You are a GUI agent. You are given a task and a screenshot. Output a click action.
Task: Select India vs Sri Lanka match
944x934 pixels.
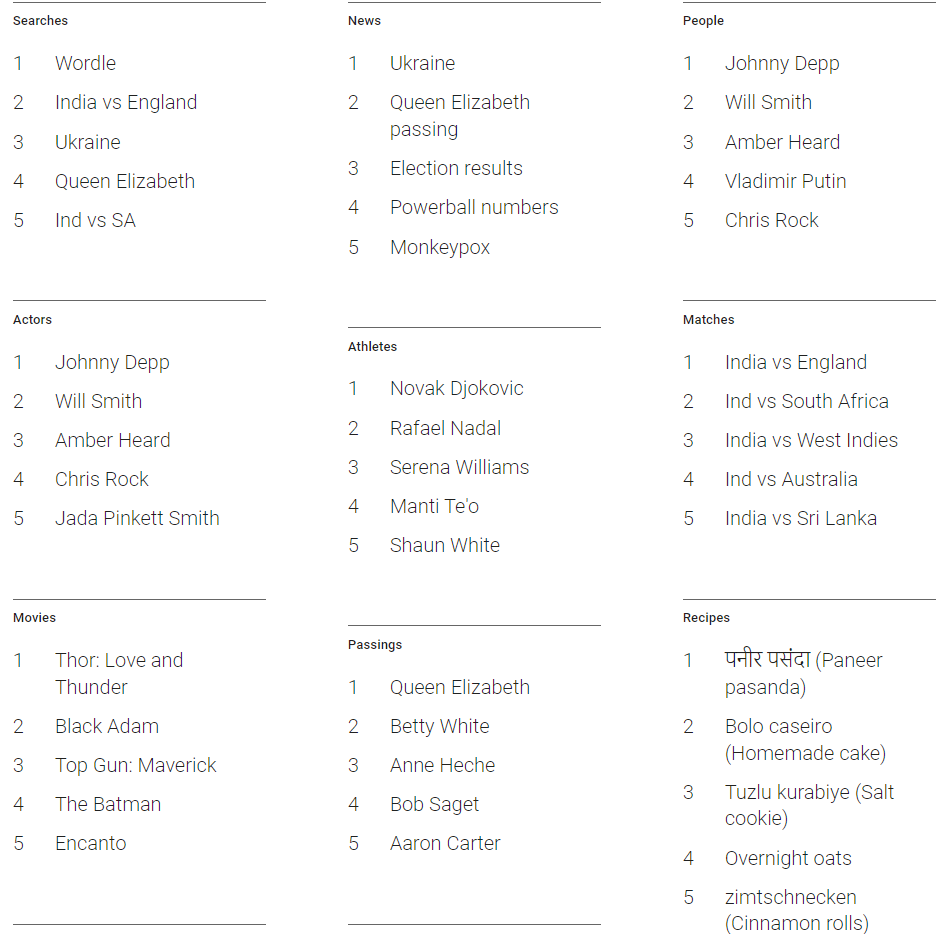point(801,518)
